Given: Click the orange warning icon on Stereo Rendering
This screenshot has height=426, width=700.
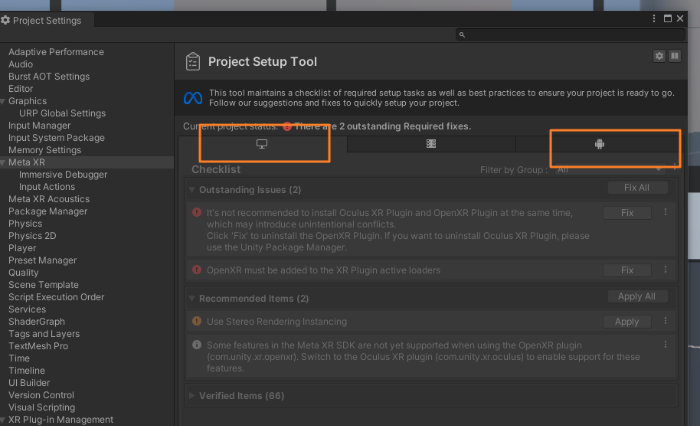Looking at the screenshot, I should click(x=196, y=321).
